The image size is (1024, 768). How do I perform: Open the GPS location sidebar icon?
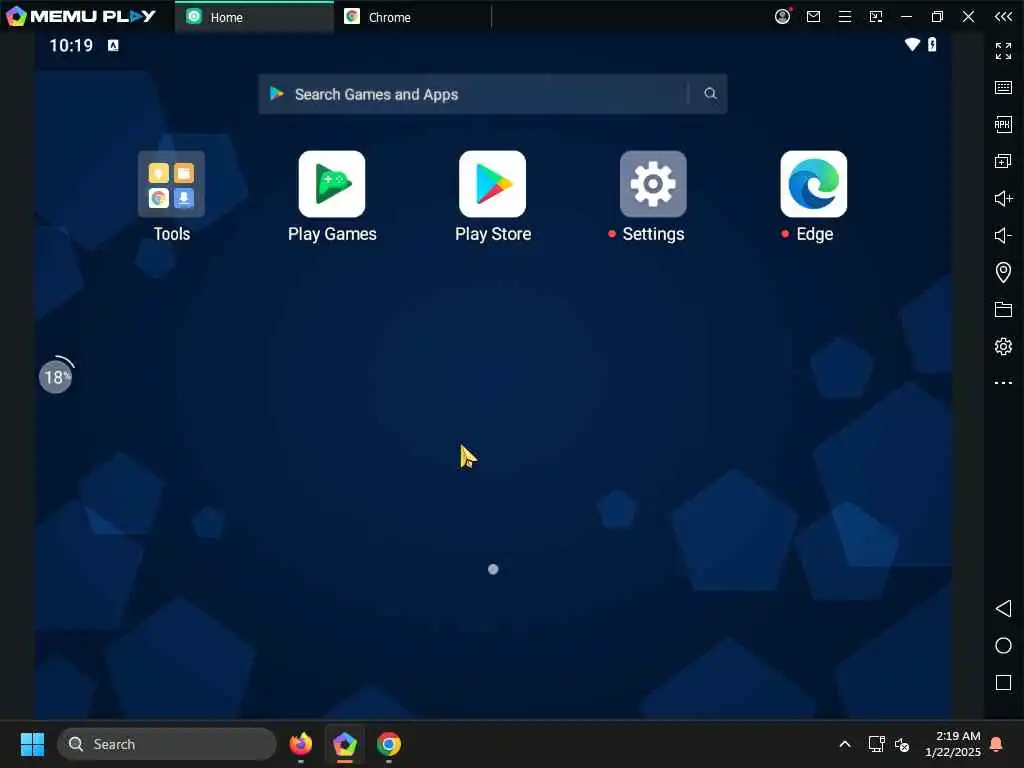[1003, 272]
